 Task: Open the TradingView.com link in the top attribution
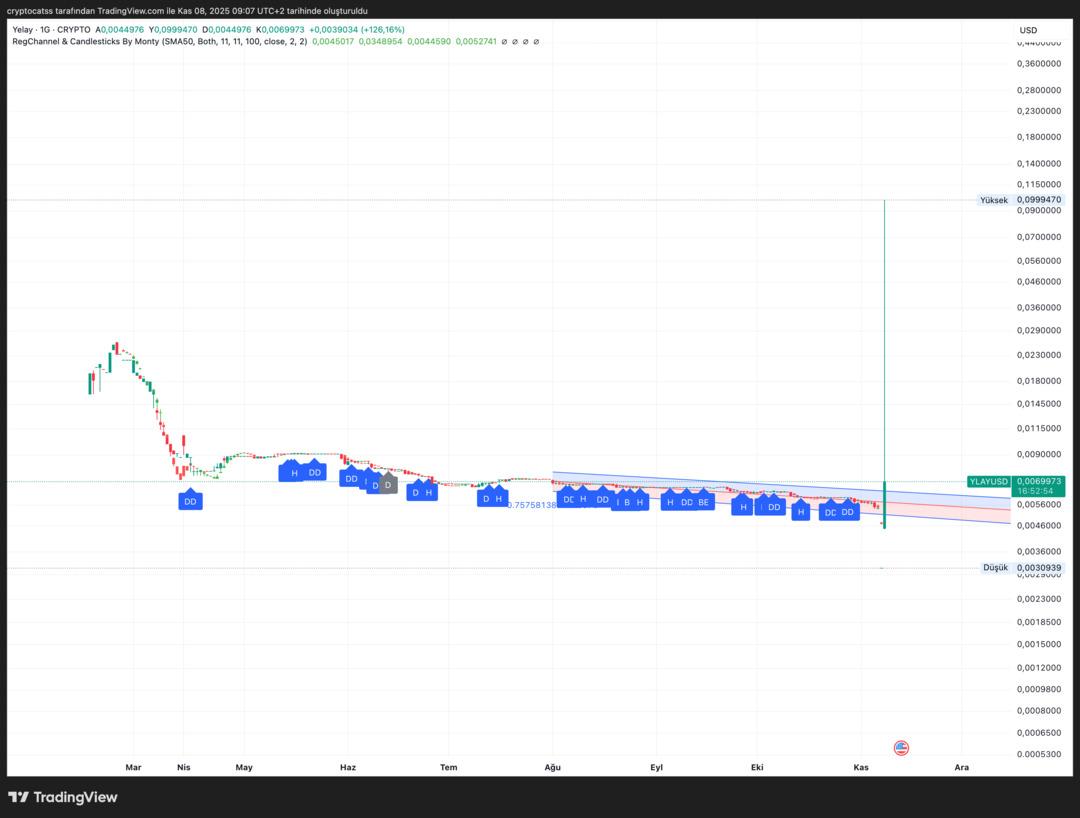(123, 10)
